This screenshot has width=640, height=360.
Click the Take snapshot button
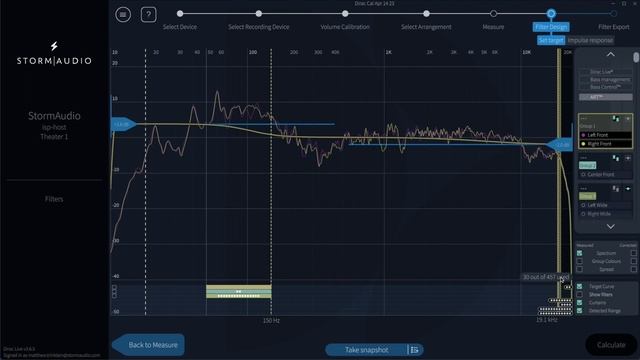[x=367, y=350]
